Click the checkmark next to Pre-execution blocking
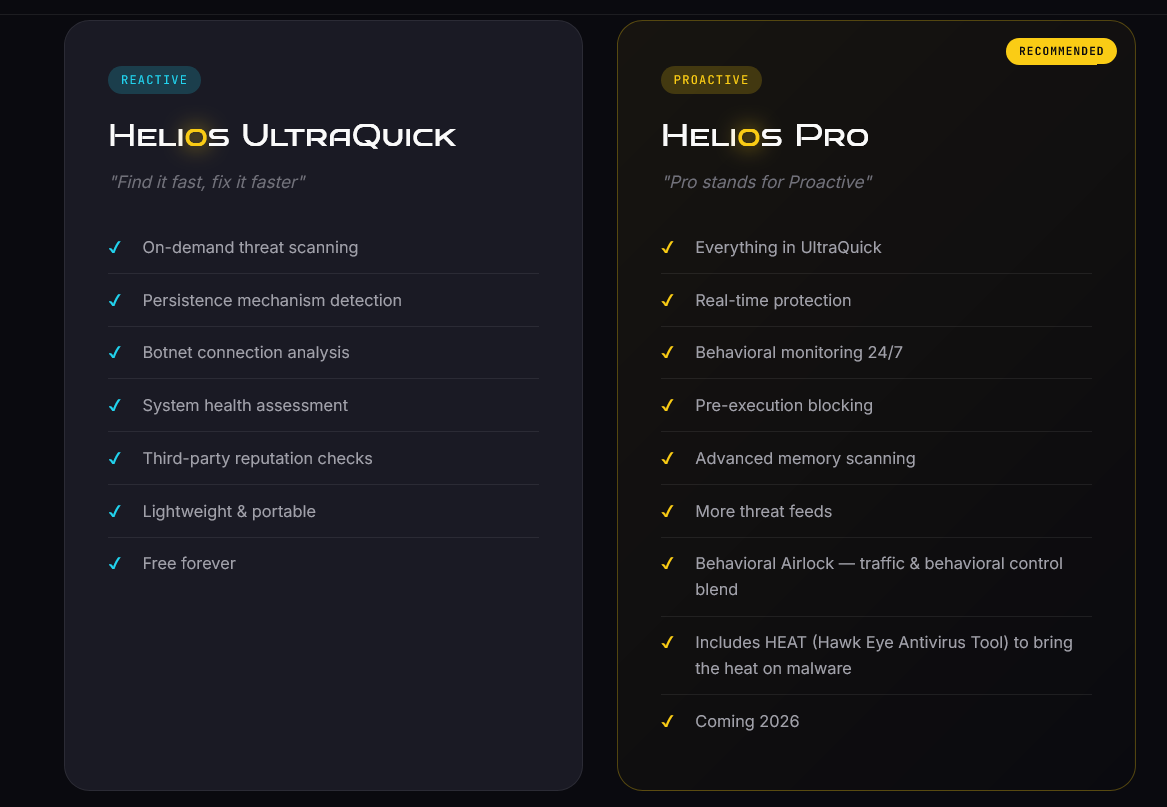The height and width of the screenshot is (807, 1167). [668, 405]
